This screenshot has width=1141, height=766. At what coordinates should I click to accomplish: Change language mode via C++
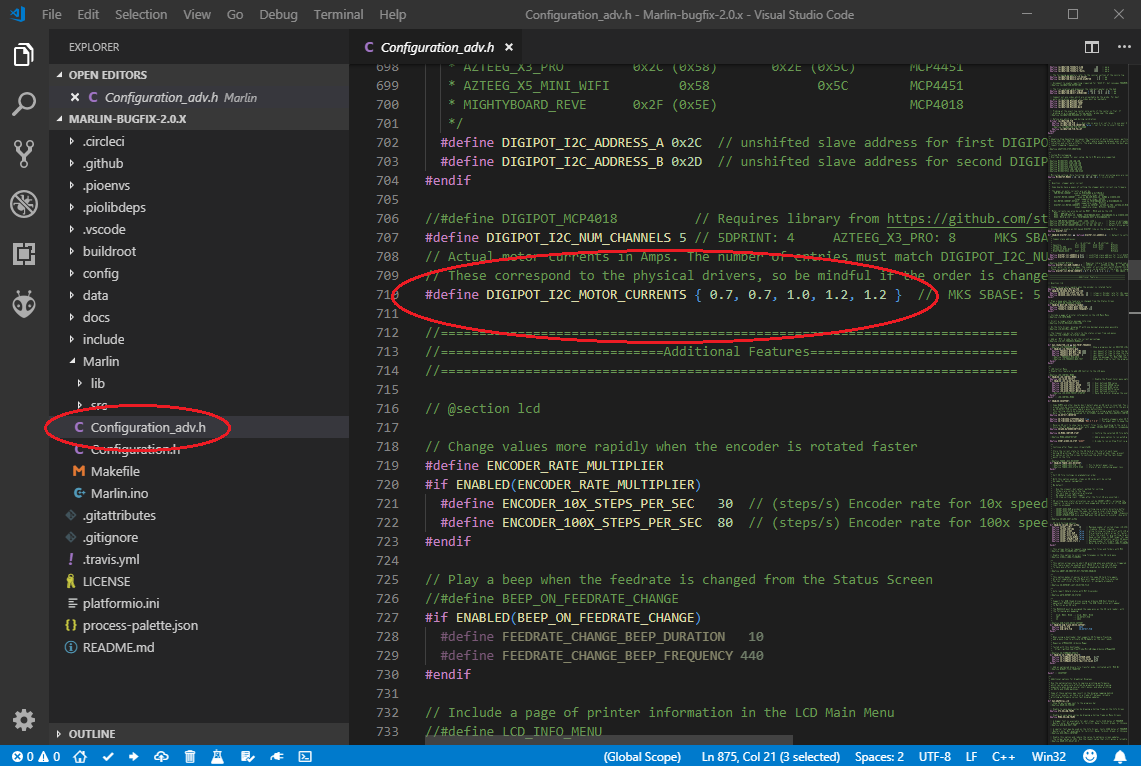(1003, 757)
